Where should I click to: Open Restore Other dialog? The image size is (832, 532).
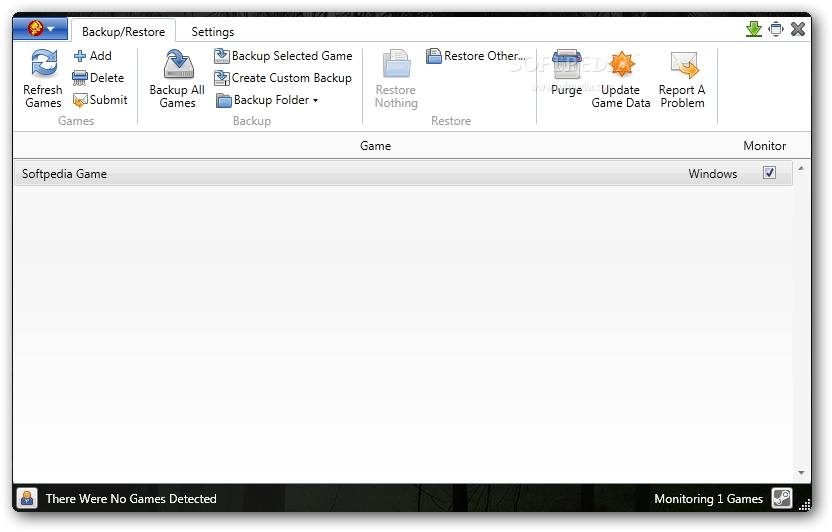476,56
